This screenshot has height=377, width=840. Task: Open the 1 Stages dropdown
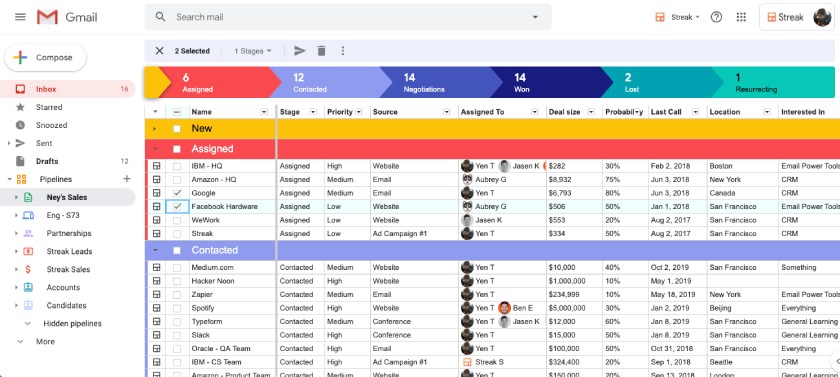click(253, 51)
